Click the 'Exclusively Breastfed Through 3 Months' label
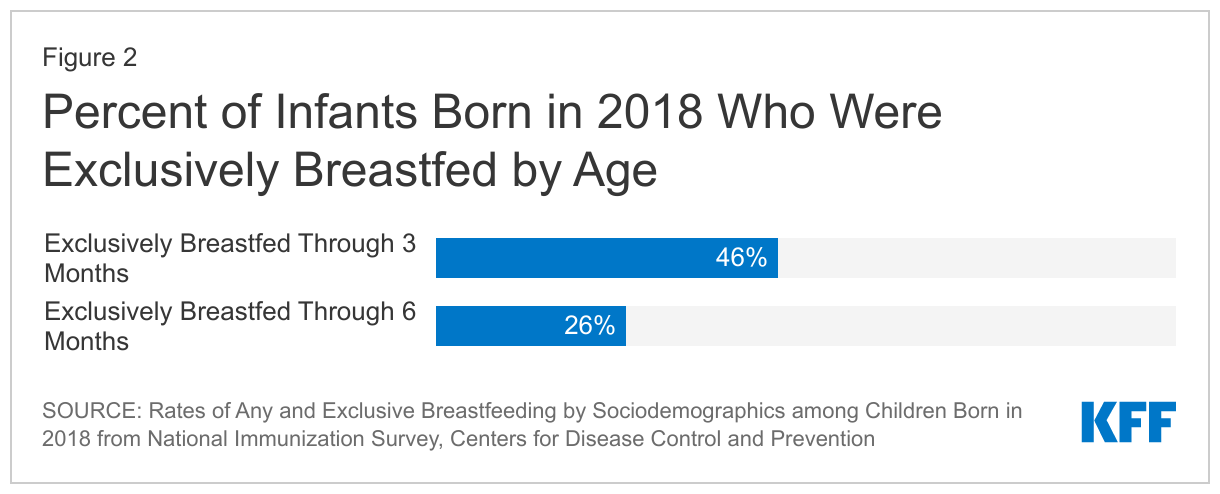The image size is (1220, 494). click(230, 258)
